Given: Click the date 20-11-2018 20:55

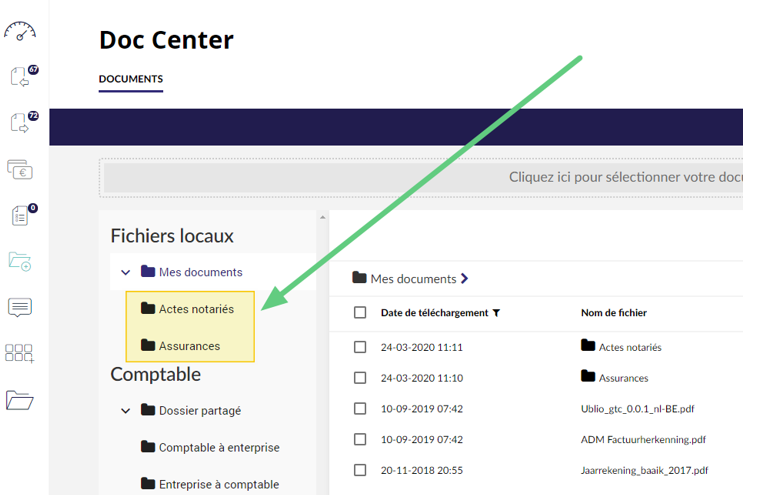Looking at the screenshot, I should (422, 471).
